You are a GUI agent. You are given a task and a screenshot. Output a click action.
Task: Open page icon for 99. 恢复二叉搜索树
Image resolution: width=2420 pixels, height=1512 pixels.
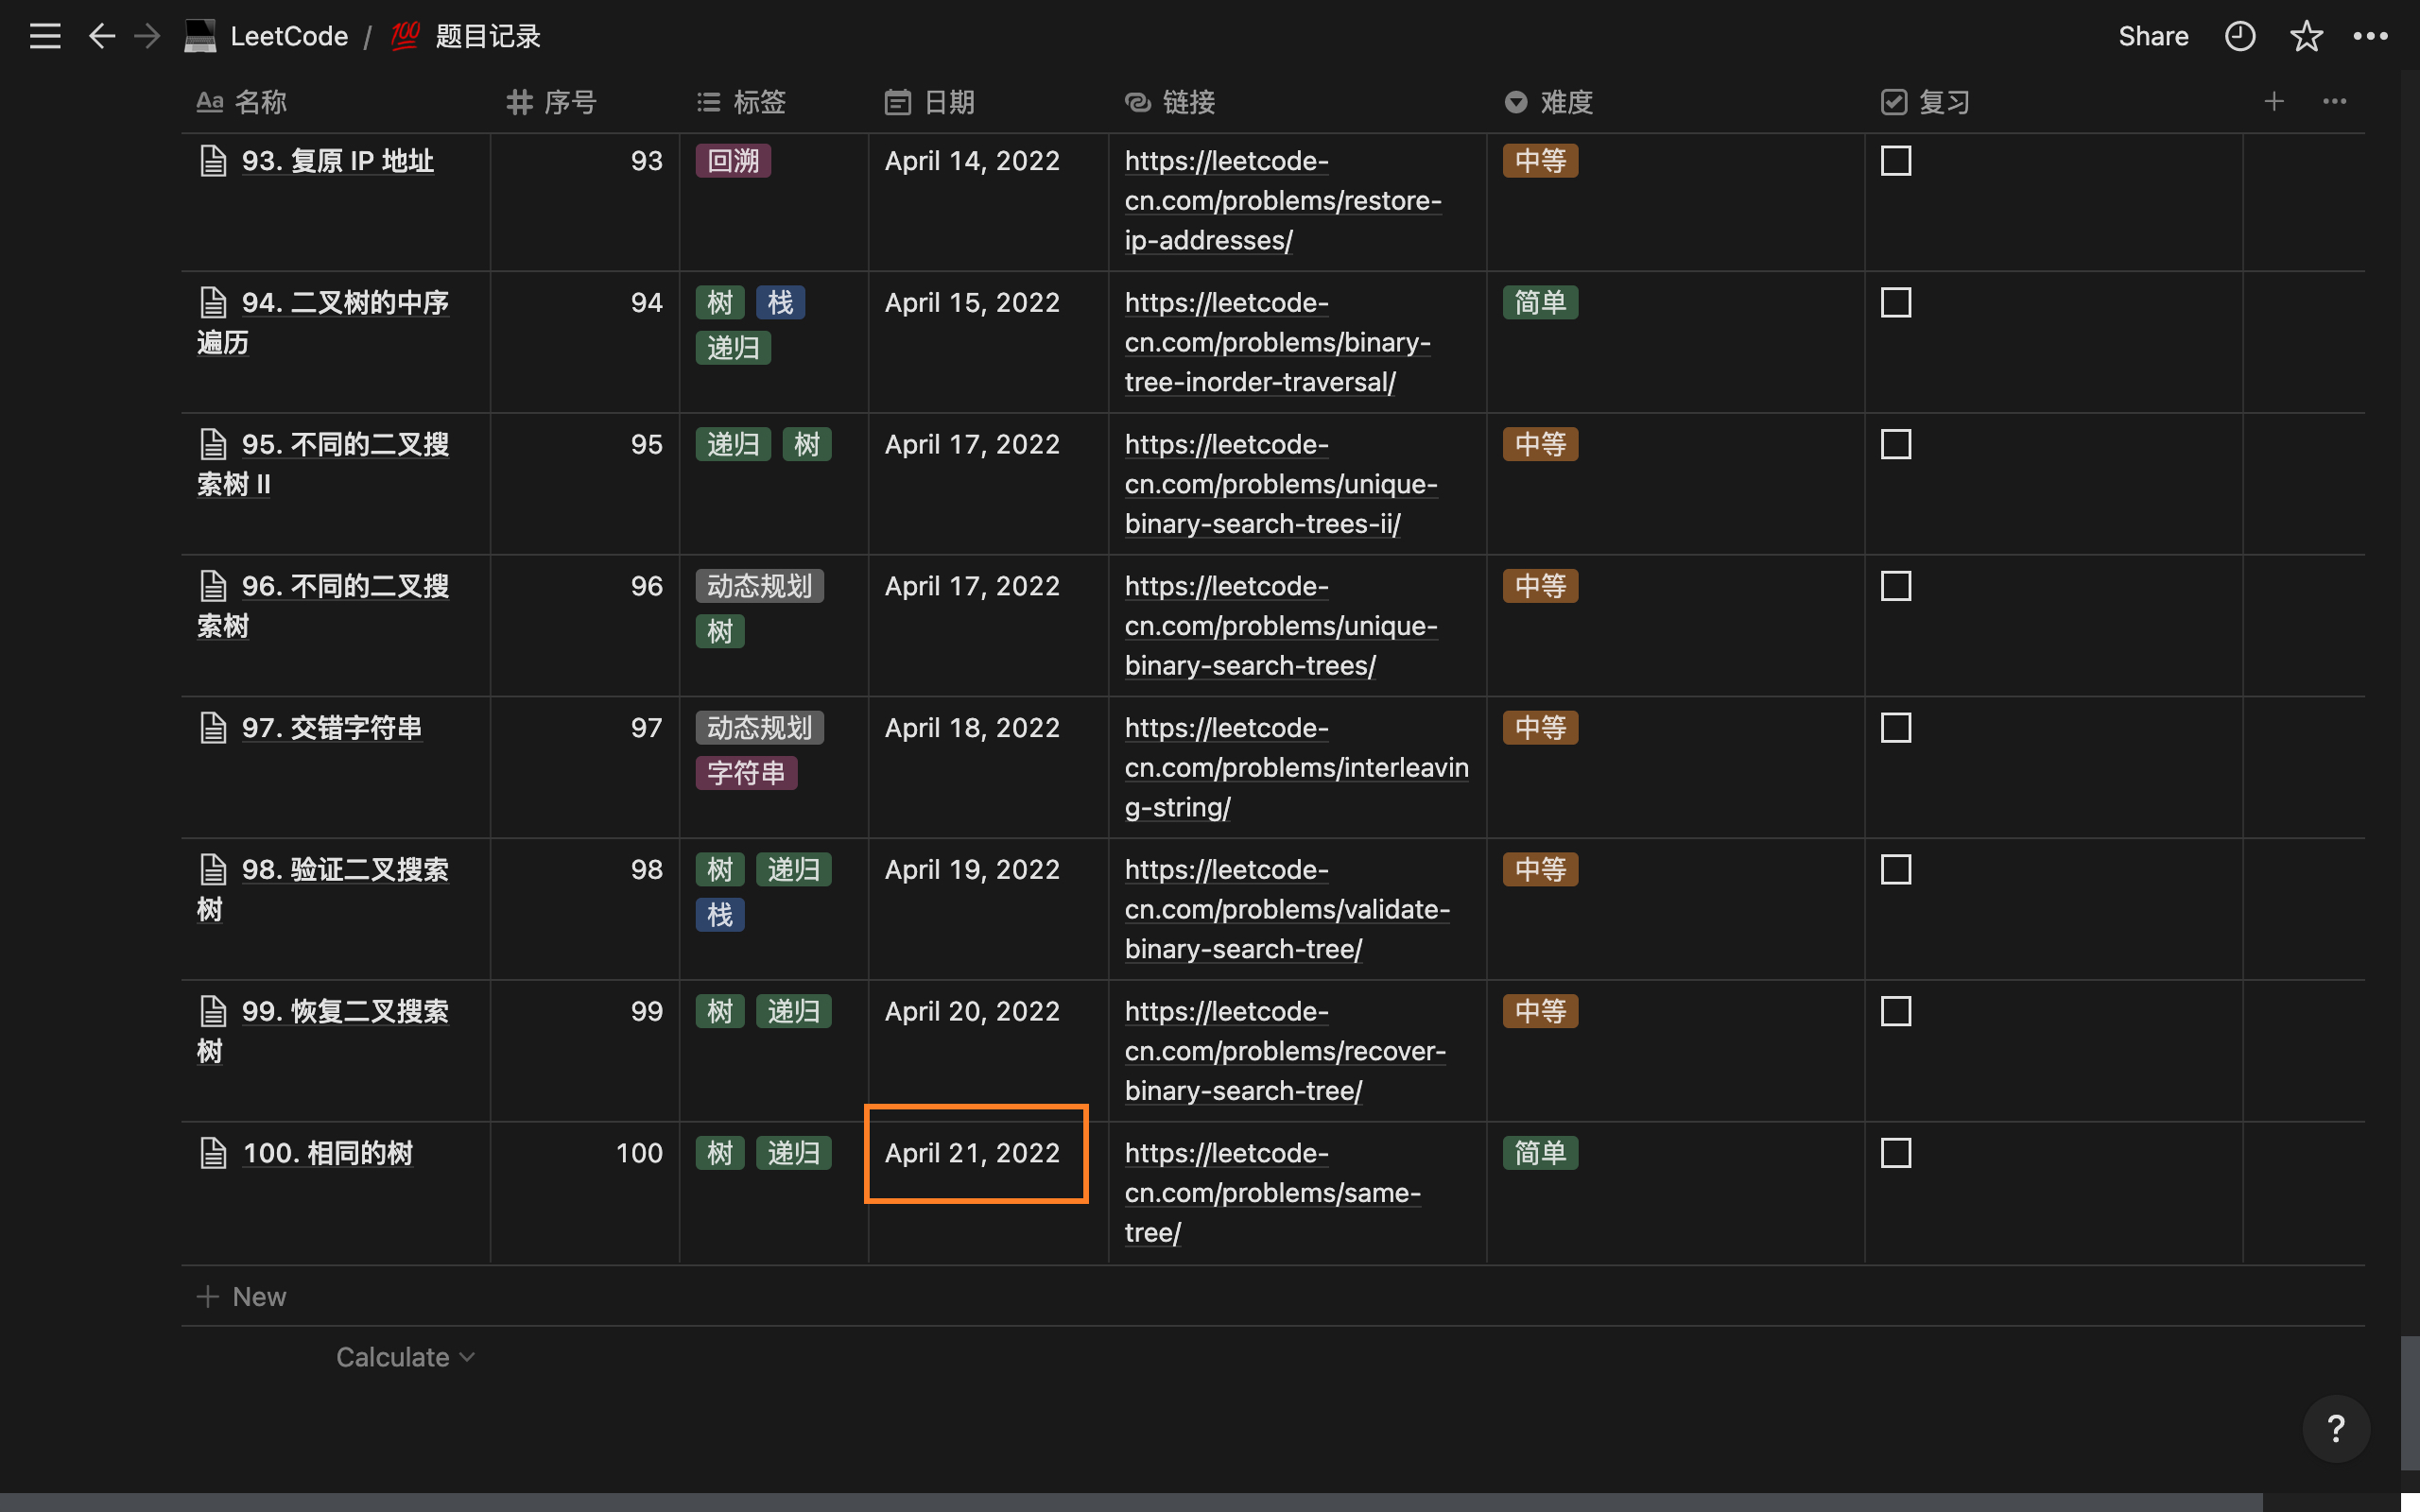click(x=213, y=1012)
